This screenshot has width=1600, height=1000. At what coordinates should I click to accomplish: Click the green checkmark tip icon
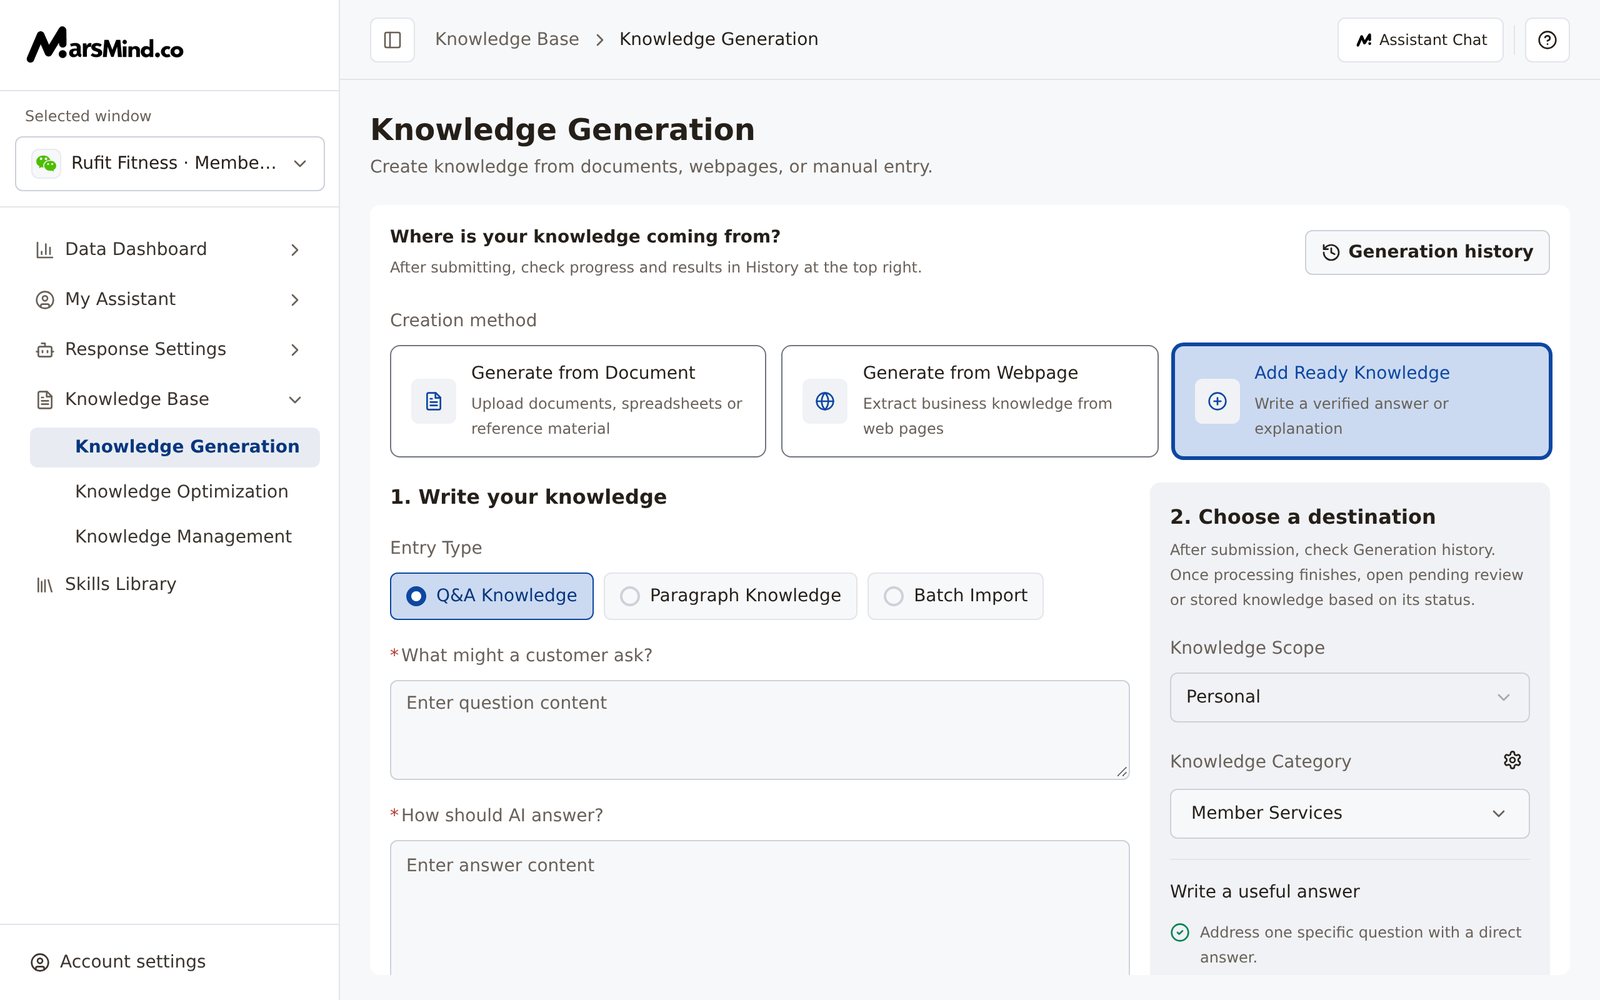[1180, 932]
